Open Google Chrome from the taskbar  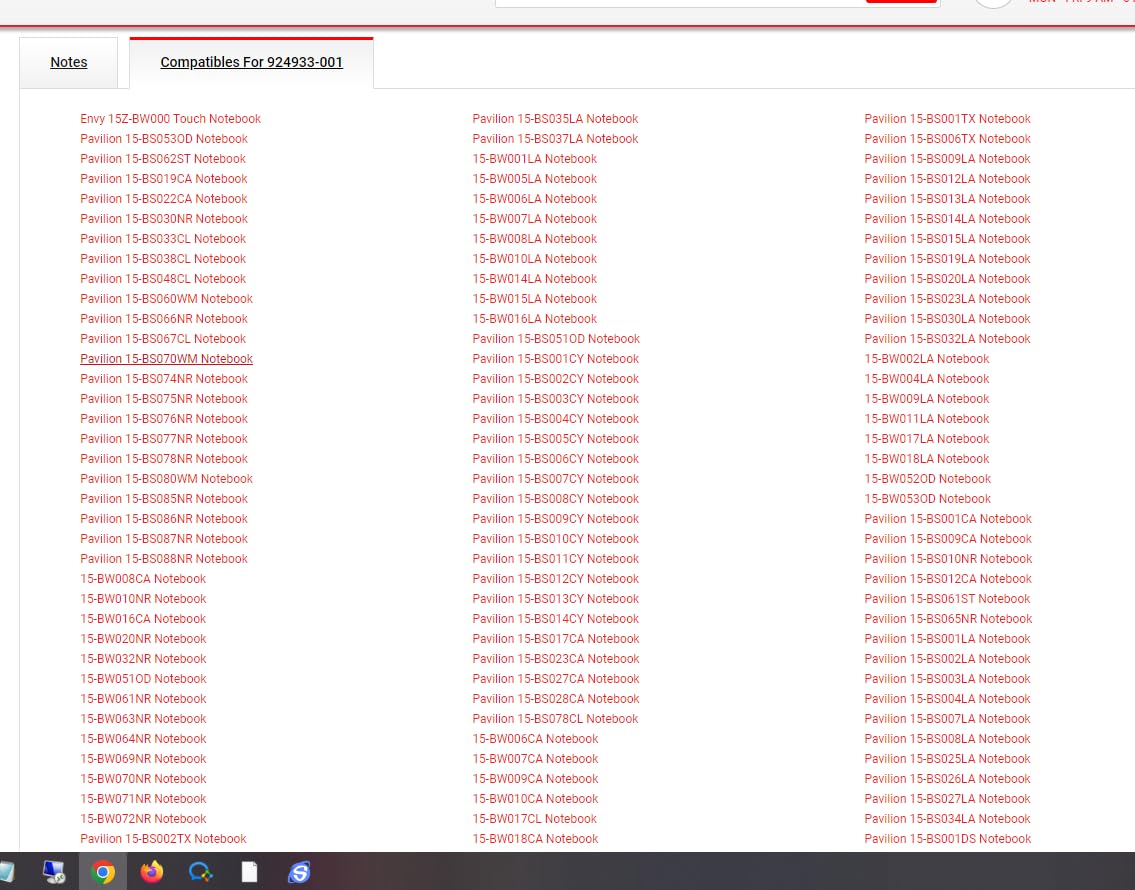point(103,872)
